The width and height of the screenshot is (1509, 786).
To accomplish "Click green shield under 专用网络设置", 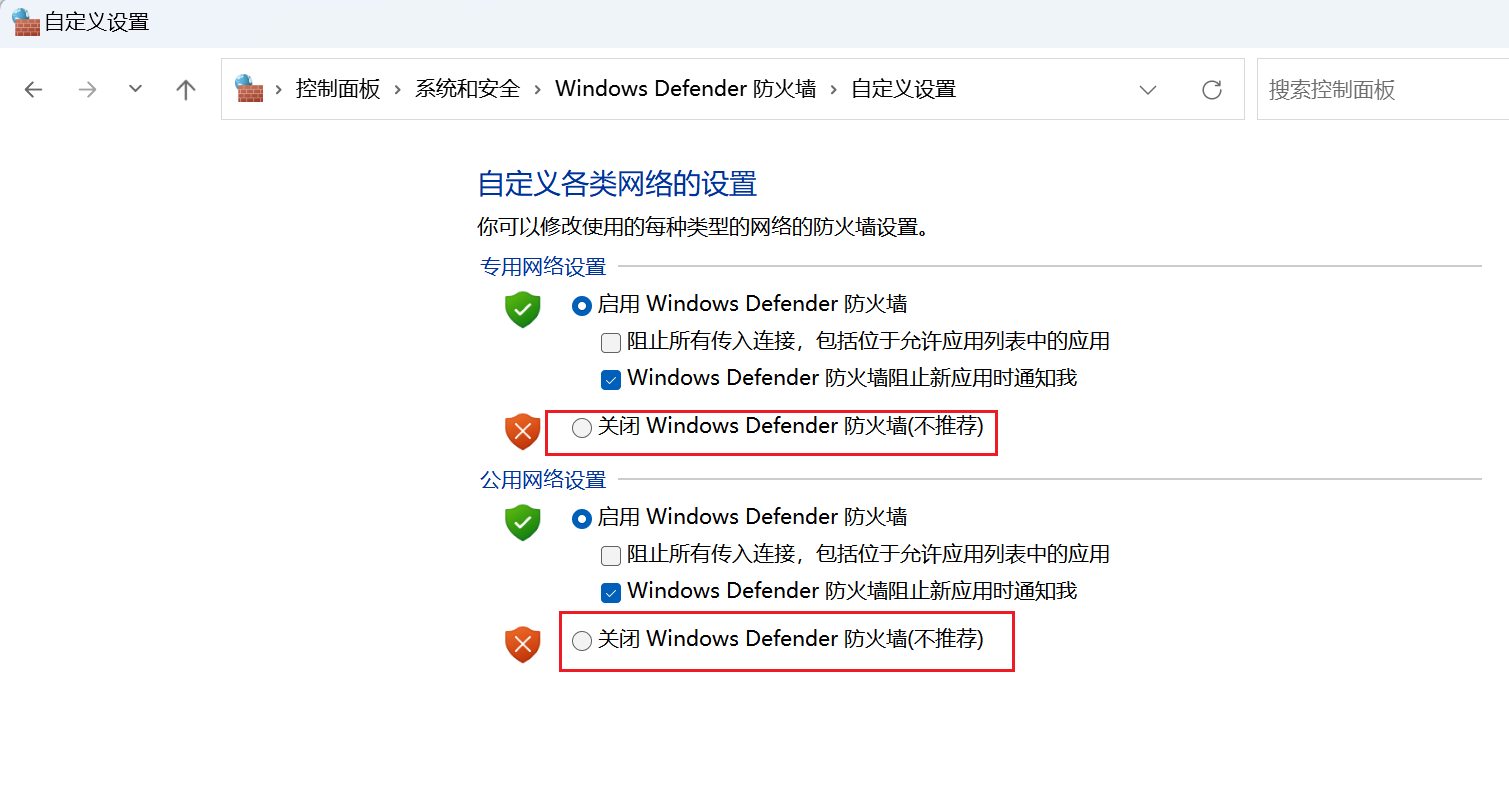I will coord(522,310).
